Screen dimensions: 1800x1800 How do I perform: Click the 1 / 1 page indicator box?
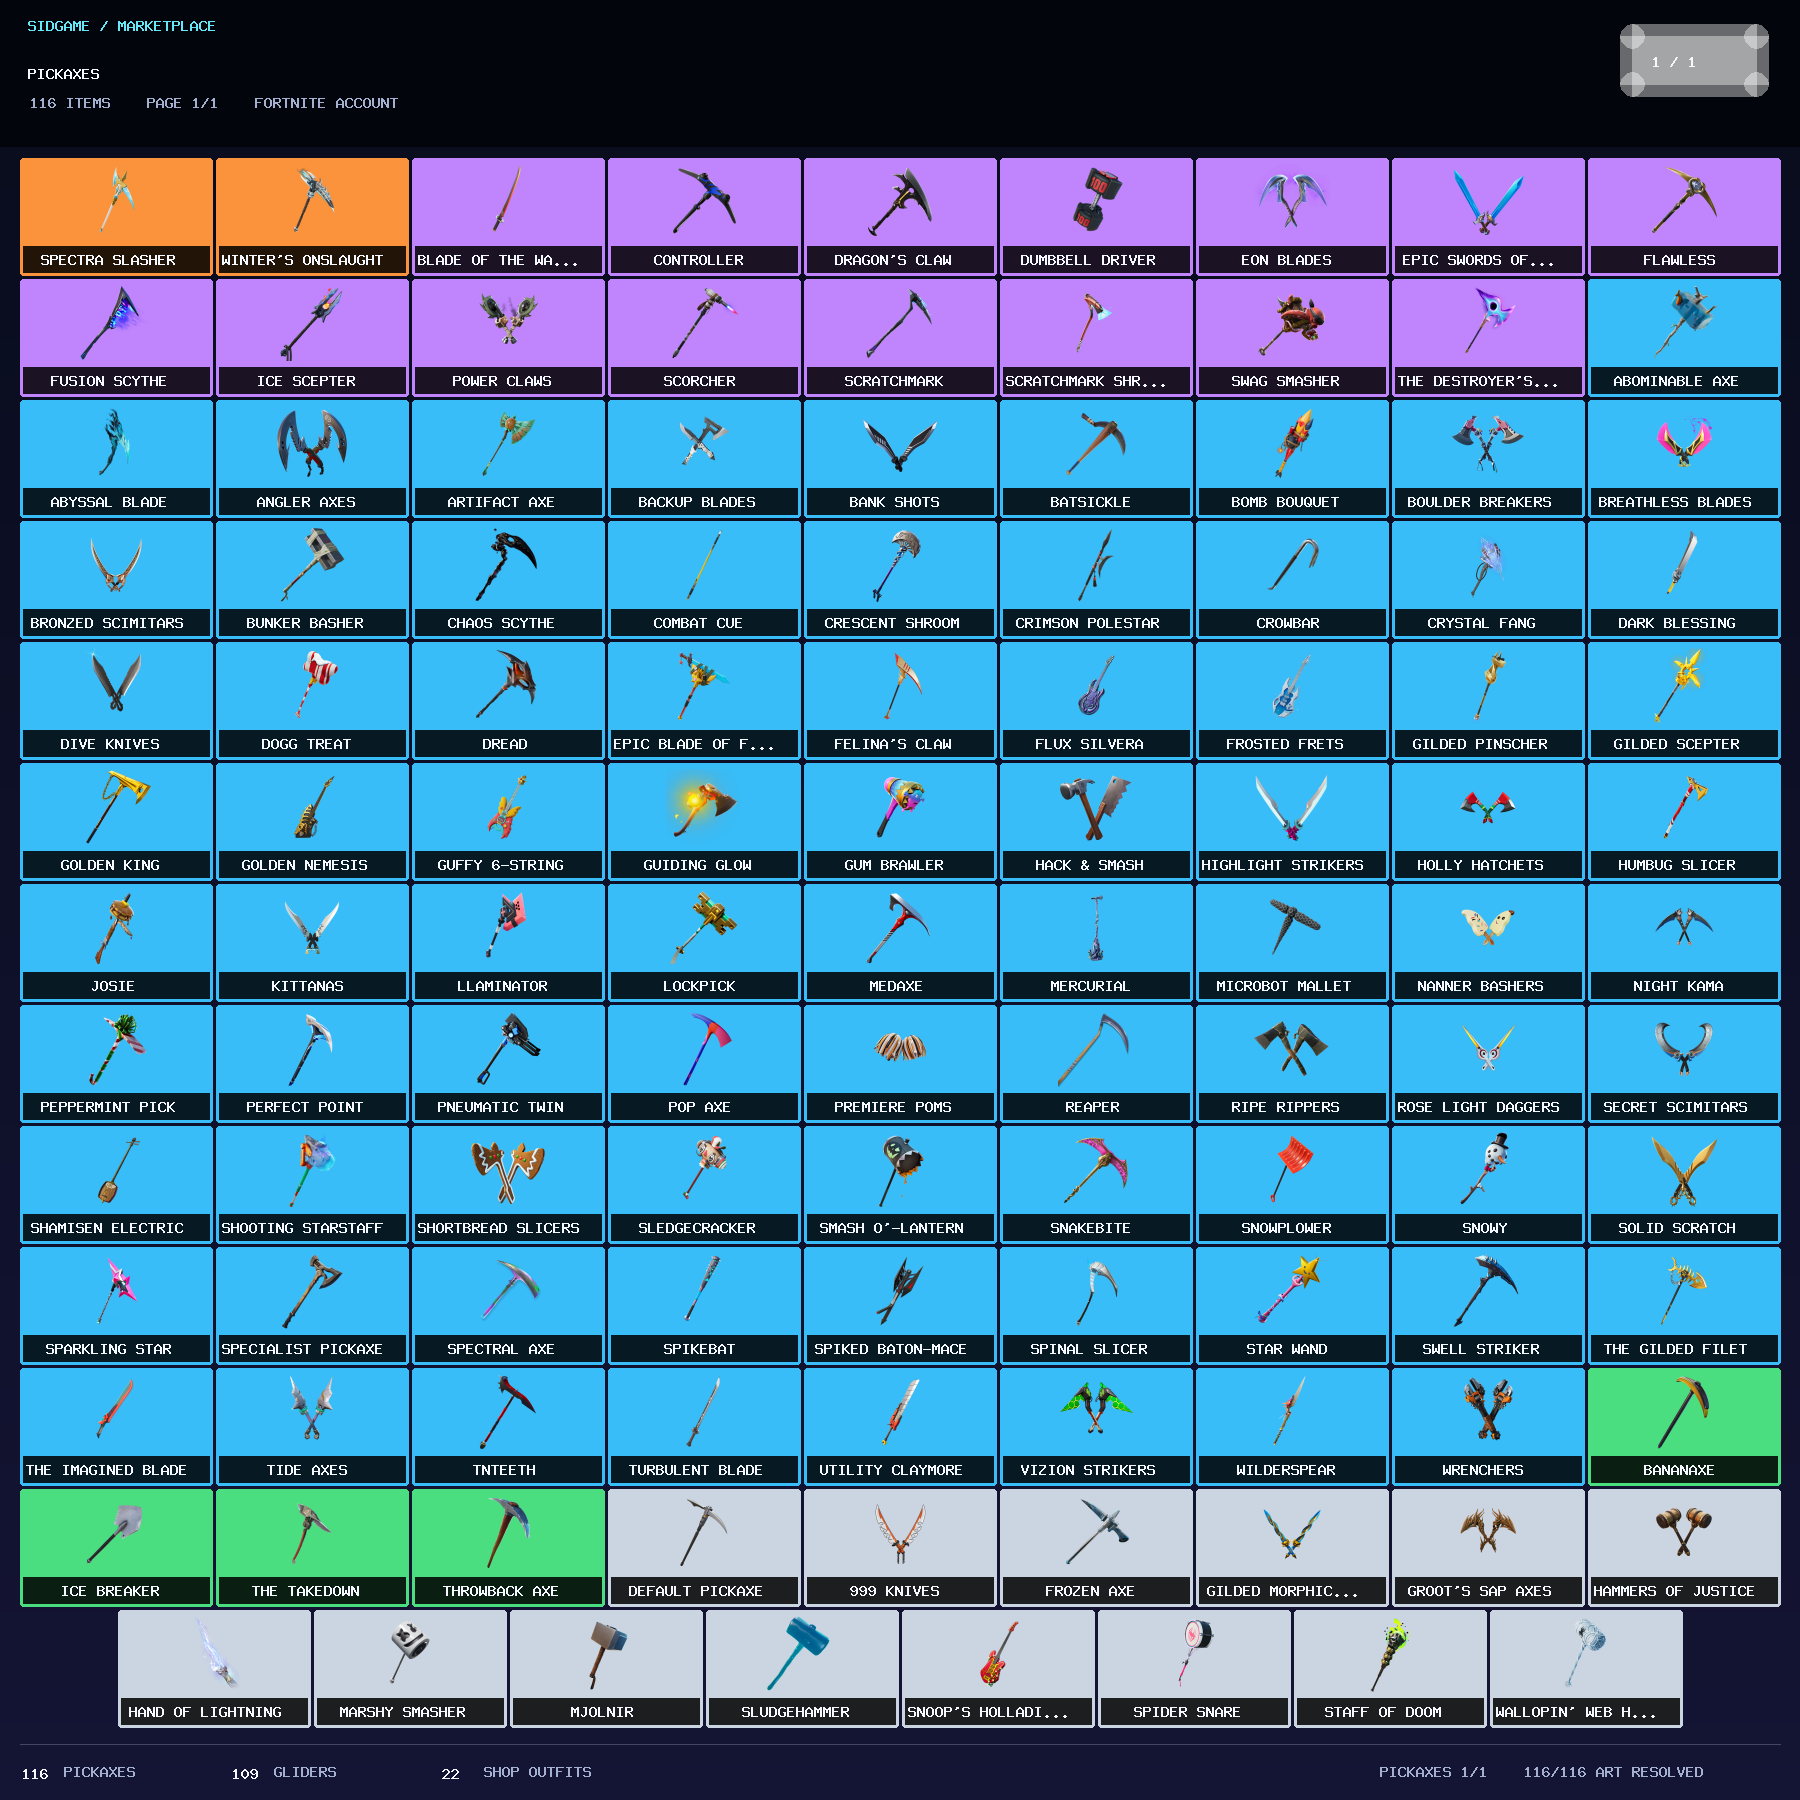tap(1694, 61)
